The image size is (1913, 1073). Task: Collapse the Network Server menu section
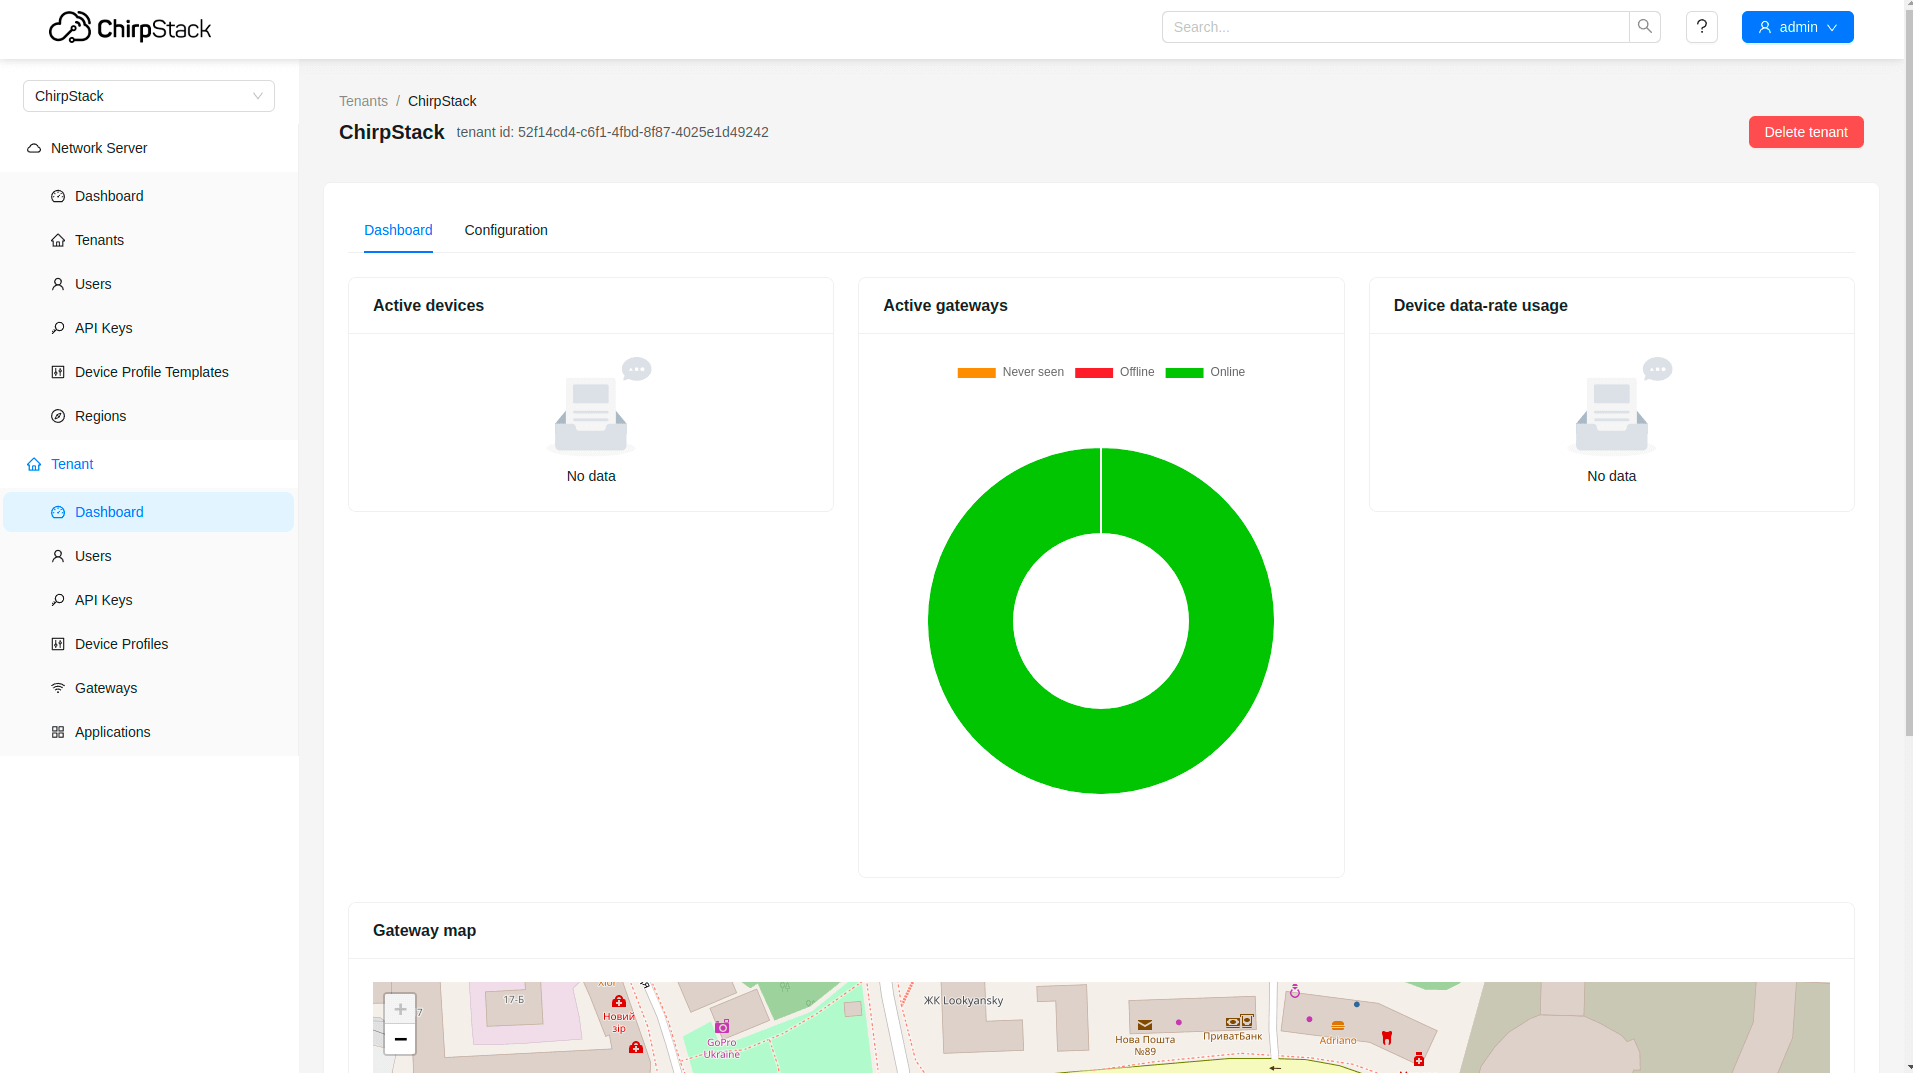tap(99, 148)
